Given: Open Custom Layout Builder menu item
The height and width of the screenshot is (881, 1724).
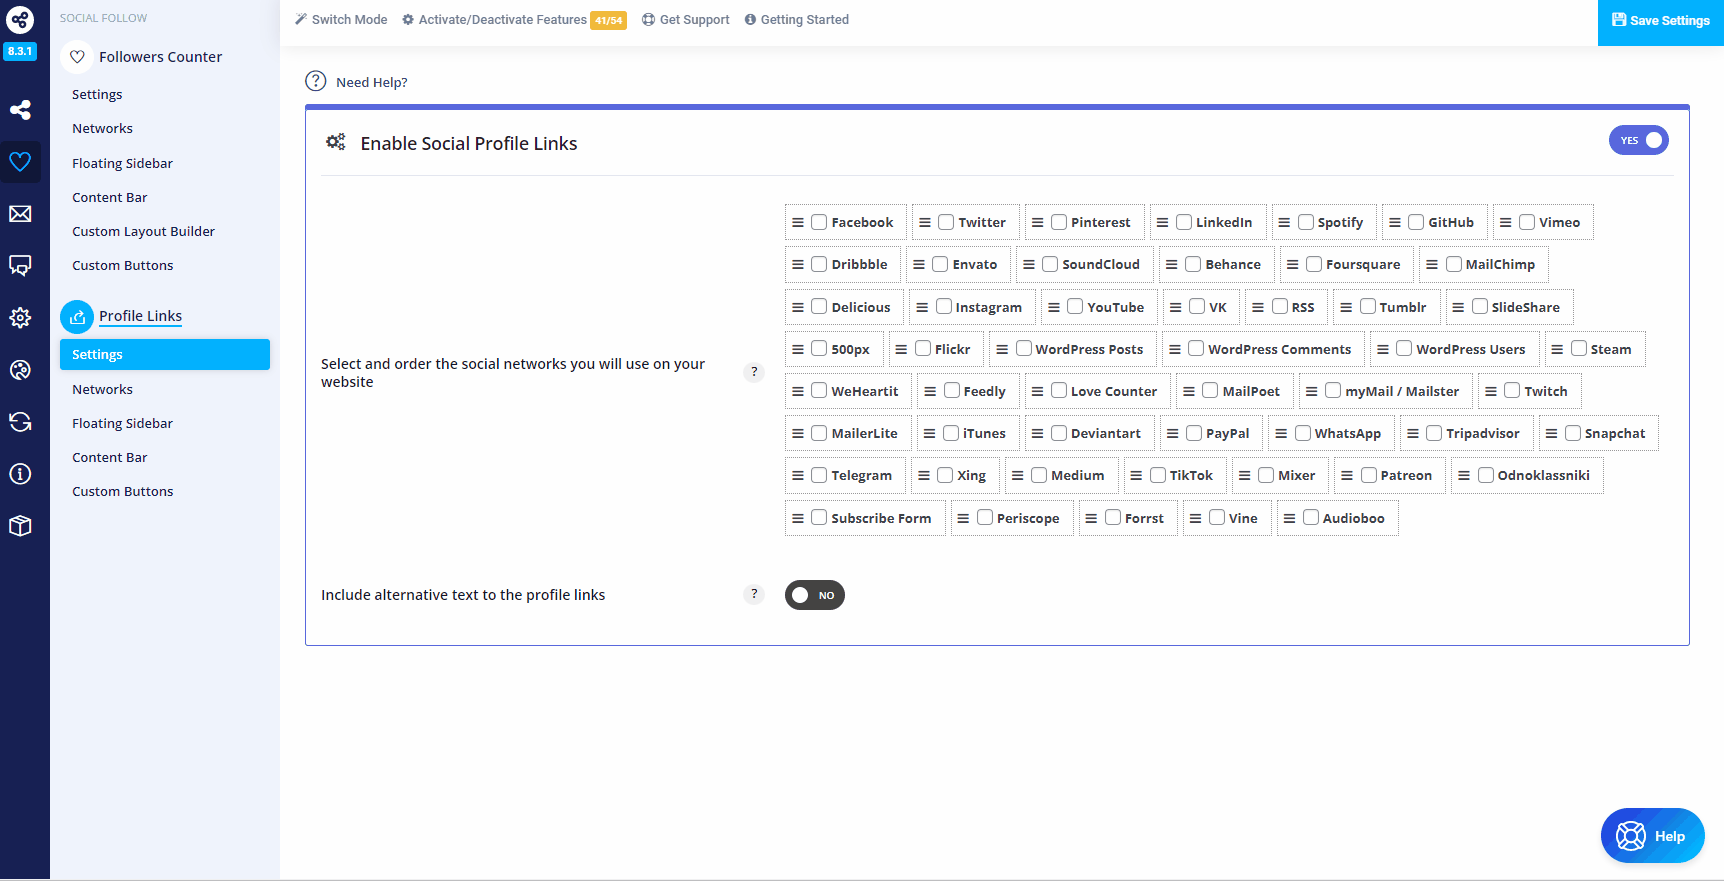Looking at the screenshot, I should pos(143,231).
